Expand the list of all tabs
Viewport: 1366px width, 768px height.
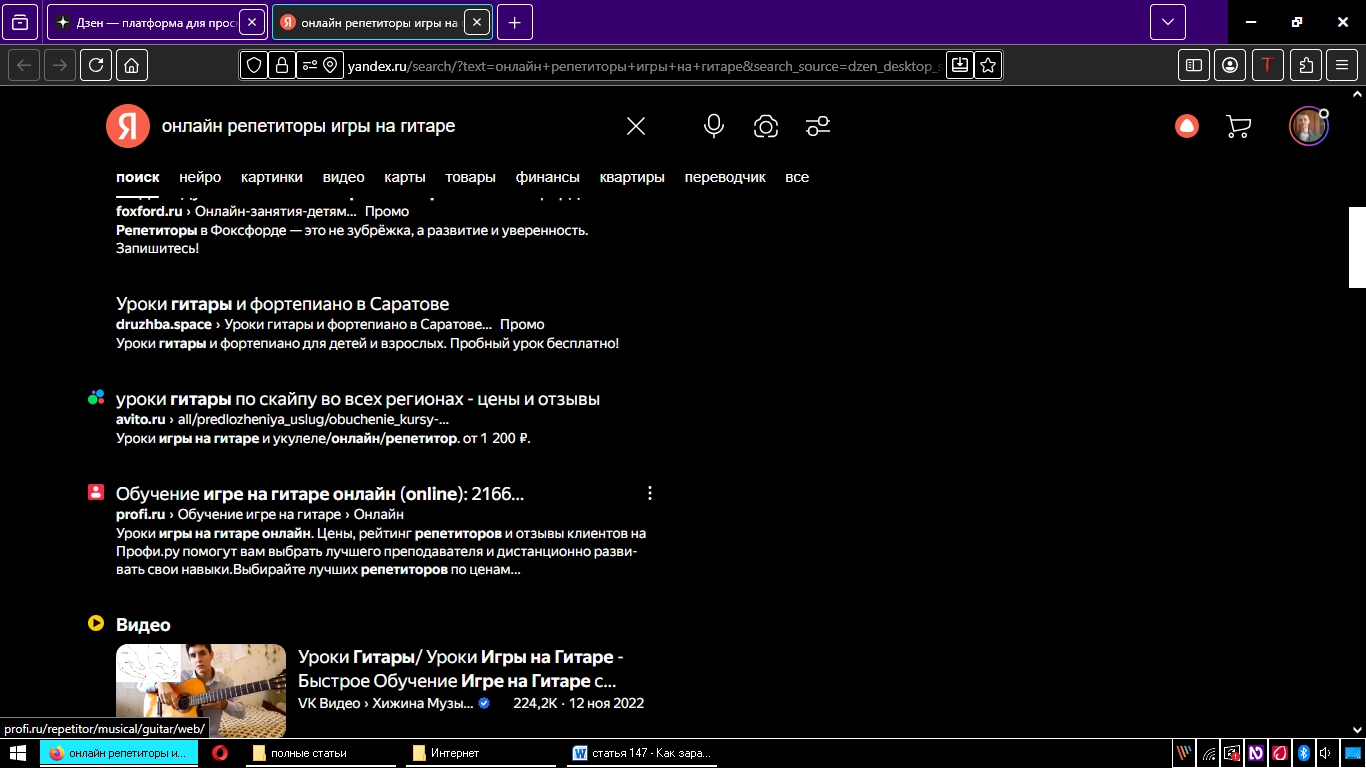click(1167, 22)
